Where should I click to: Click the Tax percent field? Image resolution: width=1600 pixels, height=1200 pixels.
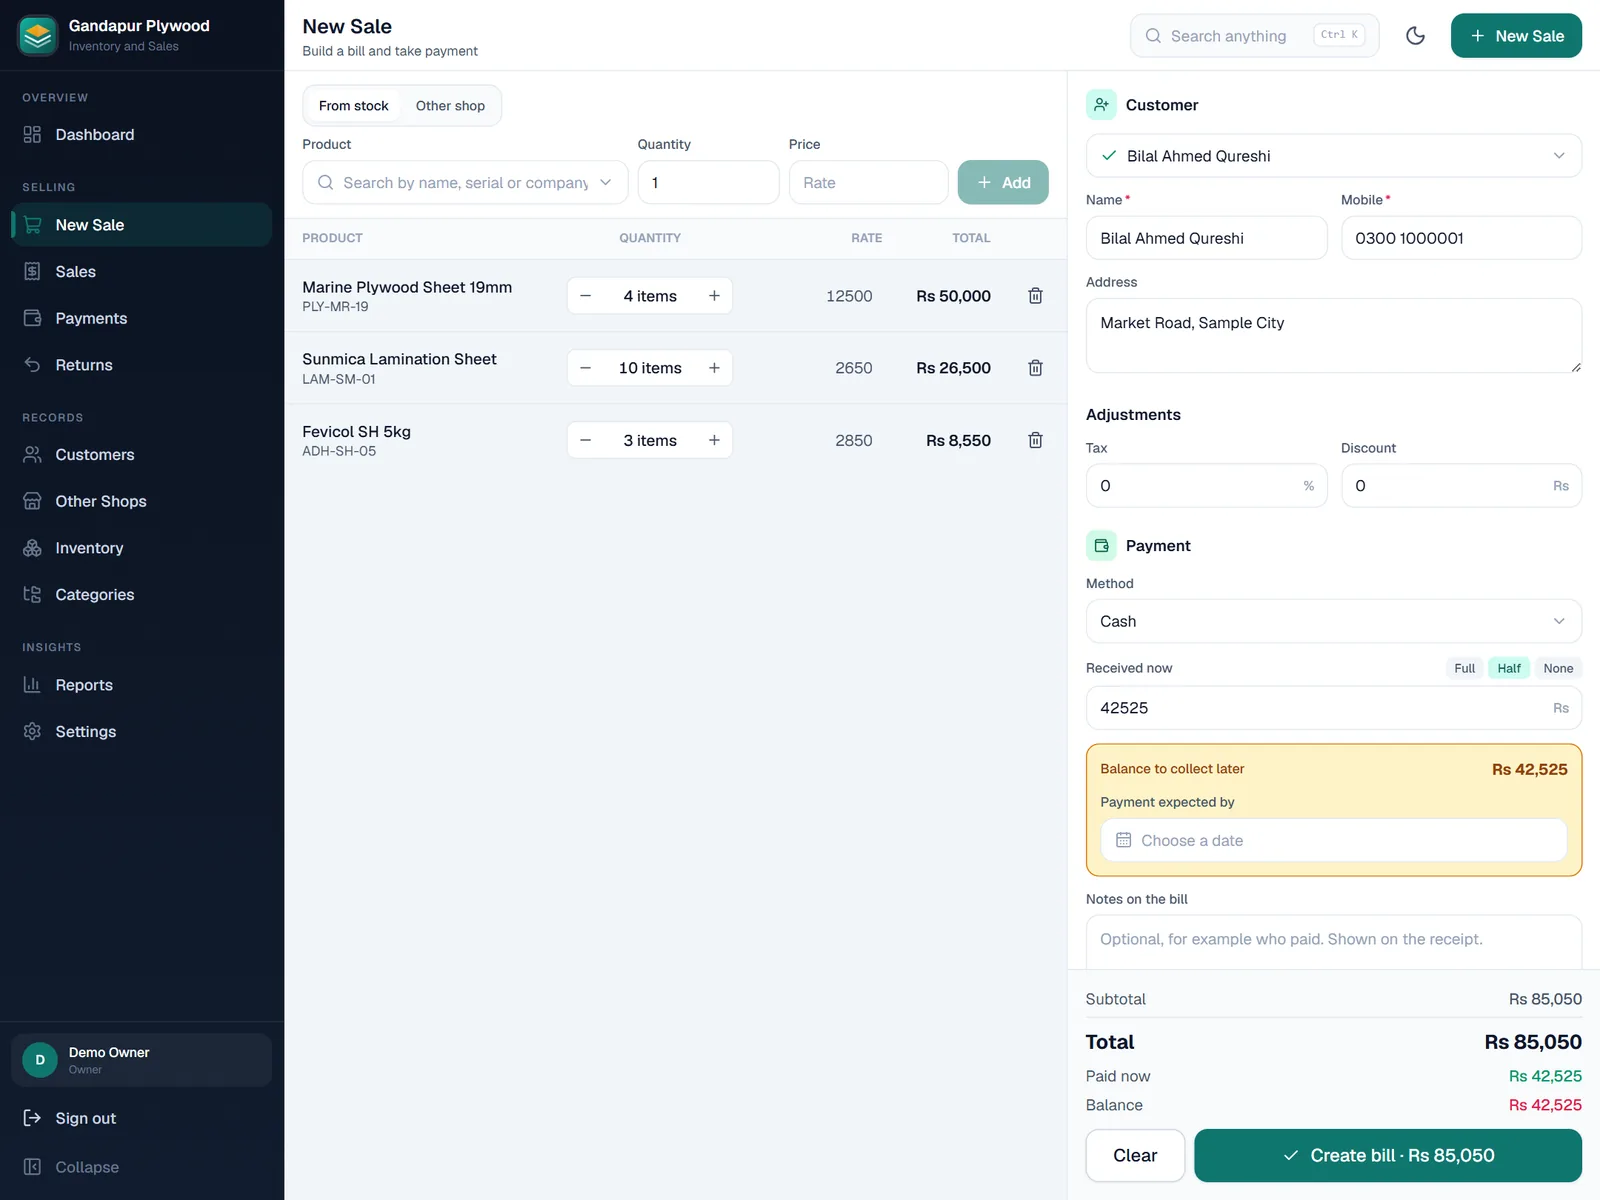pyautogui.click(x=1206, y=486)
